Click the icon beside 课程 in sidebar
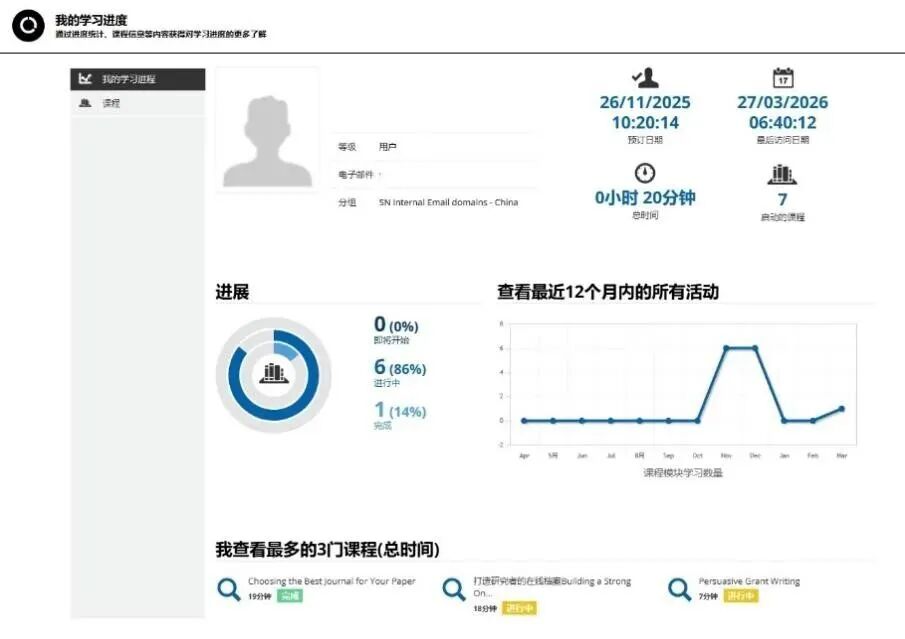The width and height of the screenshot is (905, 639). (x=85, y=103)
